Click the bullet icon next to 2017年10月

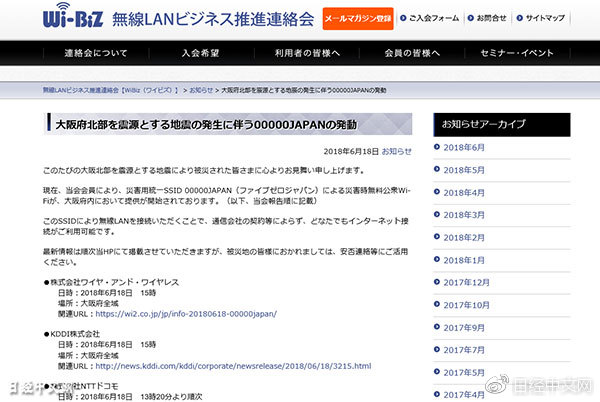(437, 304)
